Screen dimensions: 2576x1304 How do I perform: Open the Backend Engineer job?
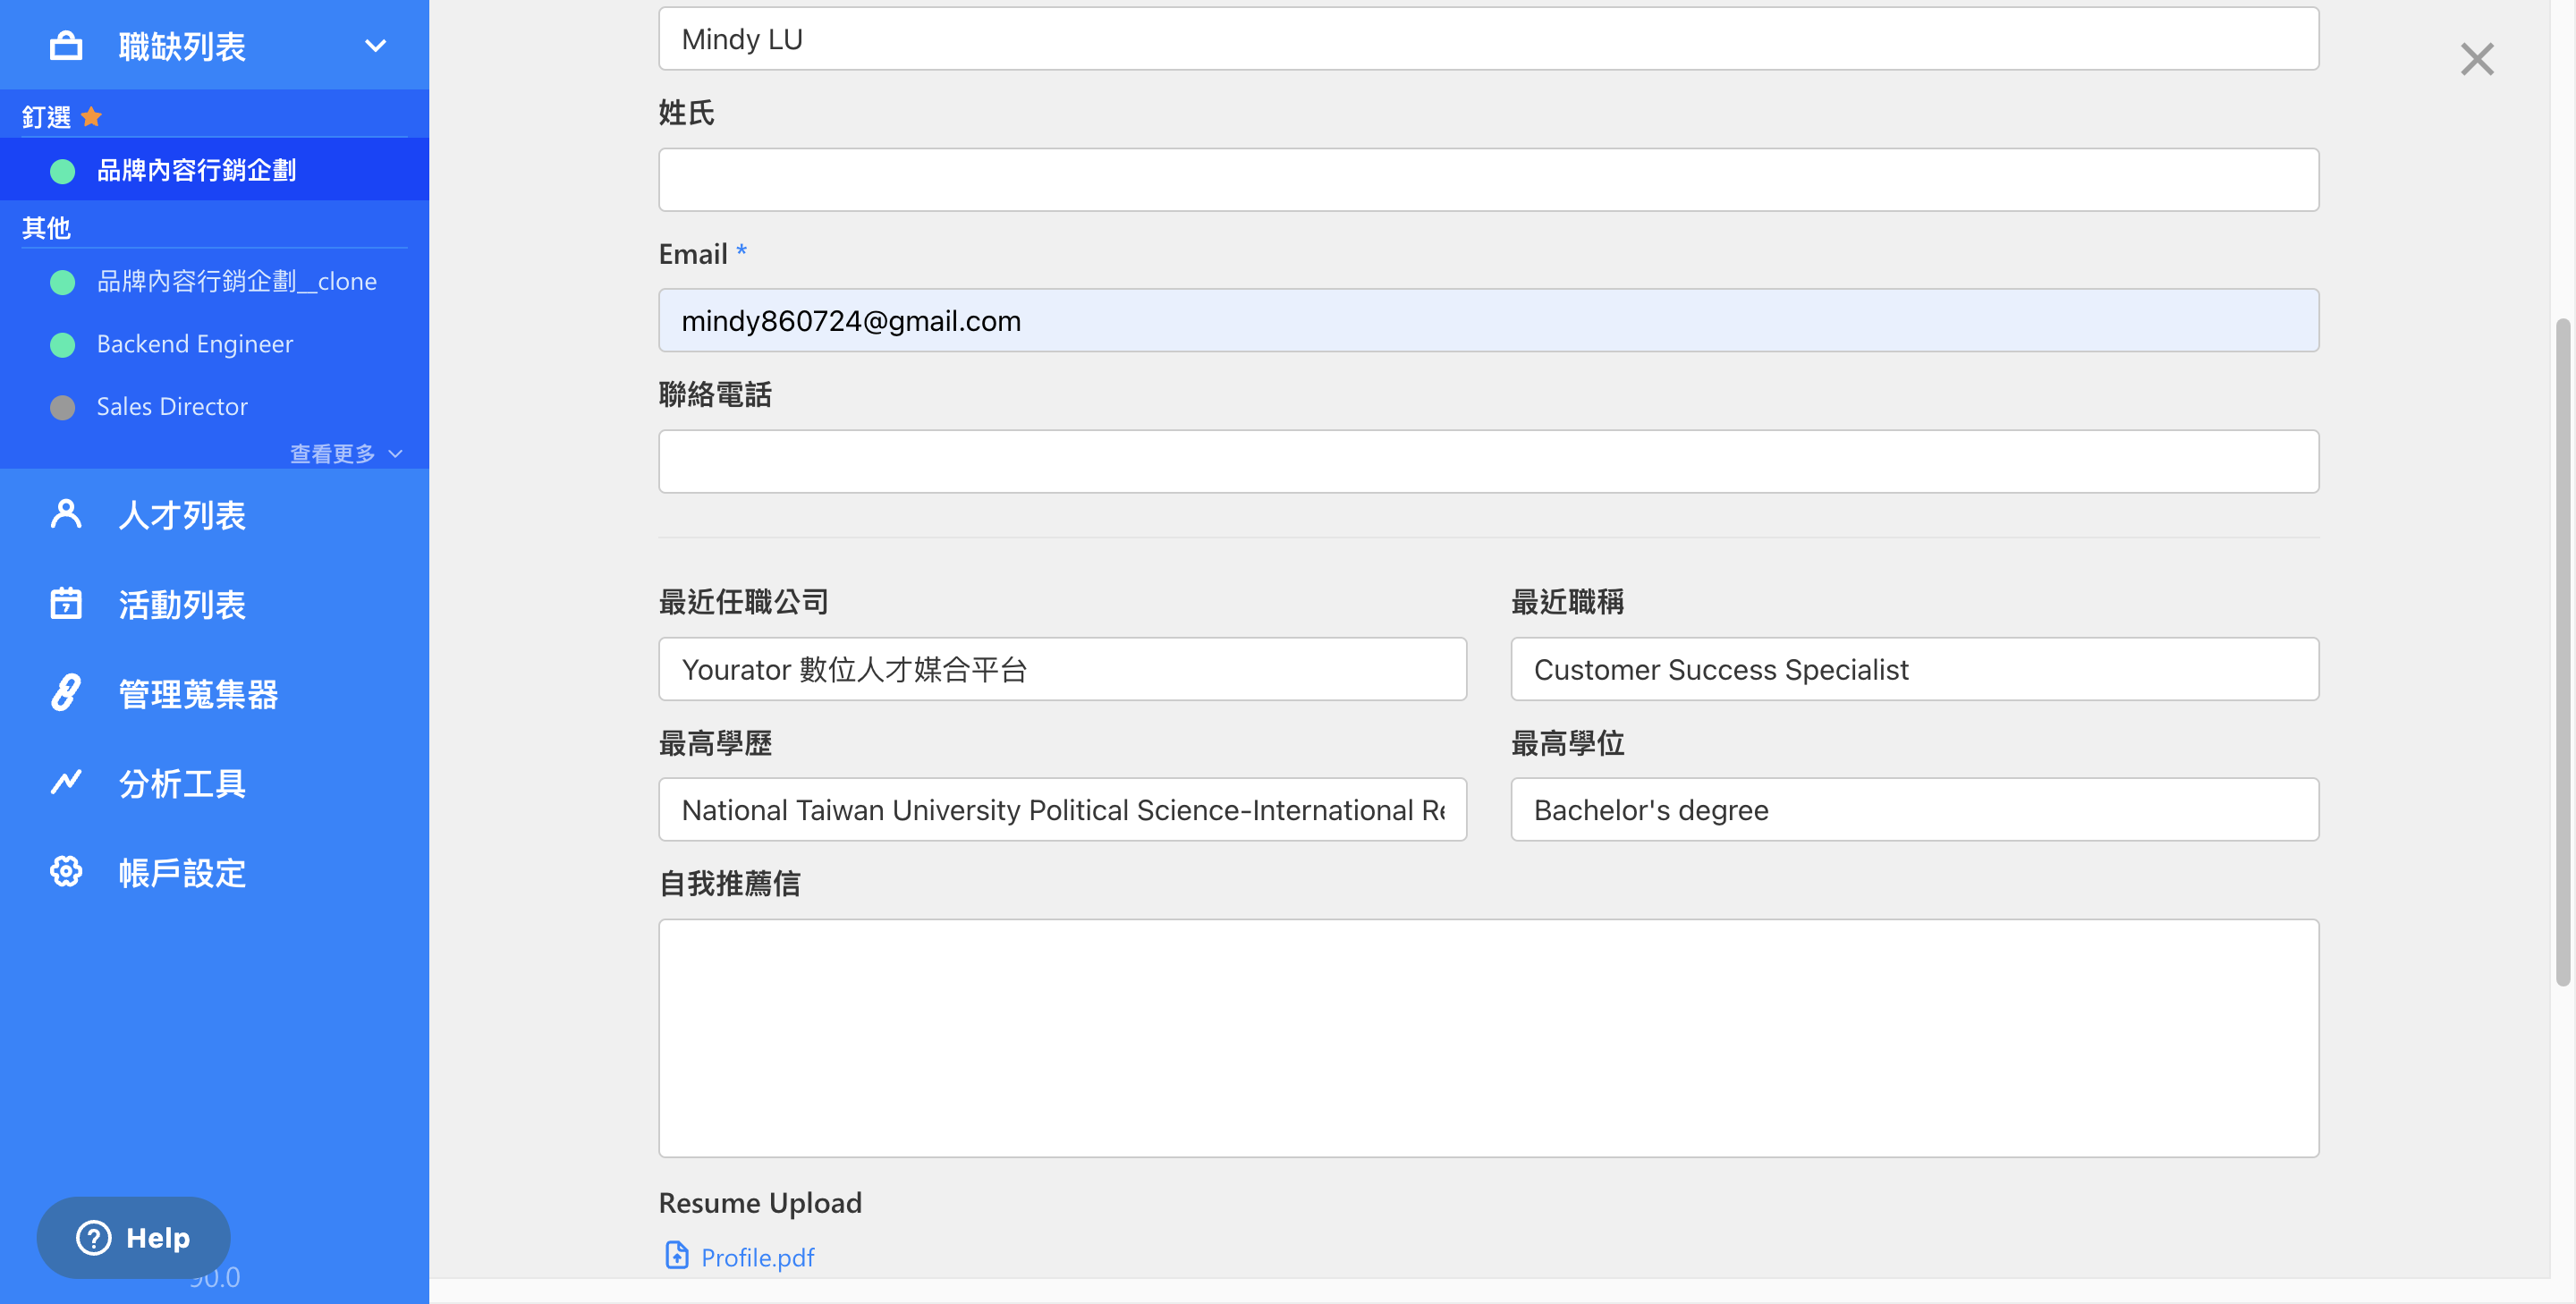195,345
